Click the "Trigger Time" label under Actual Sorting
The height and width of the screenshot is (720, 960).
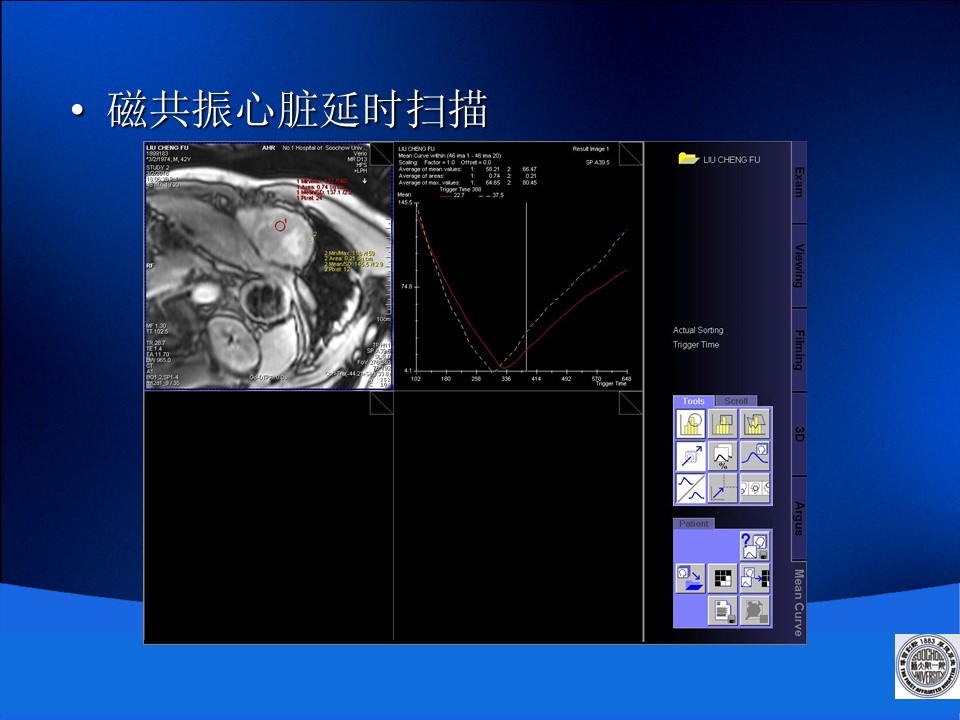click(696, 345)
